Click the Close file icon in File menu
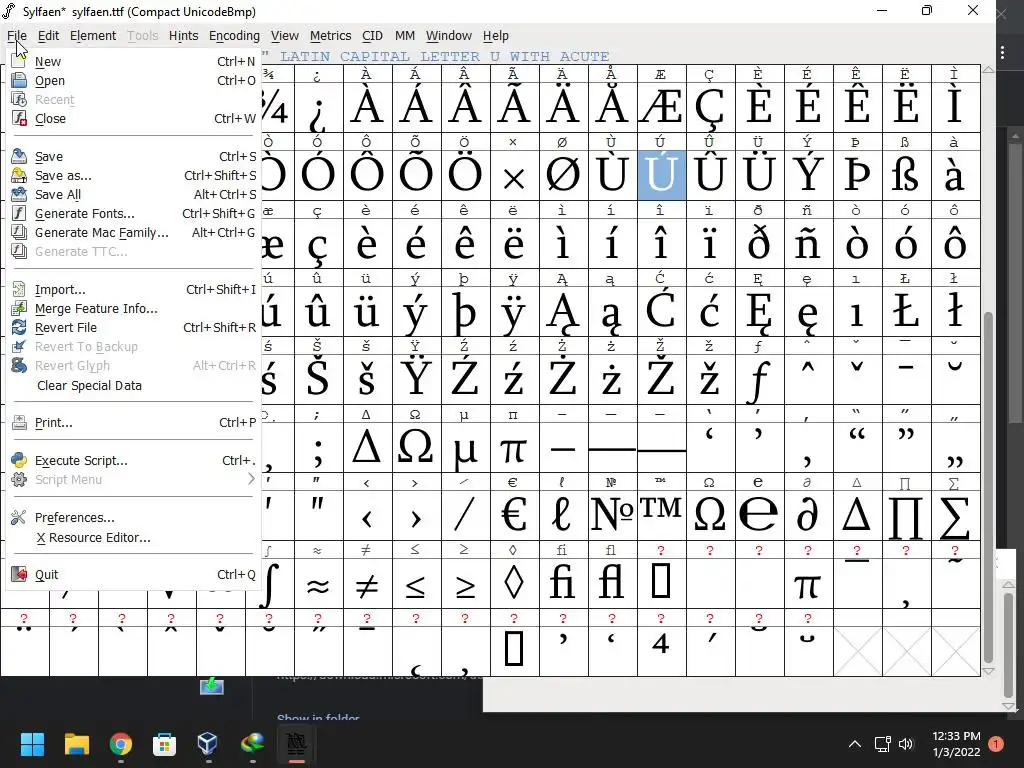 pos(19,118)
